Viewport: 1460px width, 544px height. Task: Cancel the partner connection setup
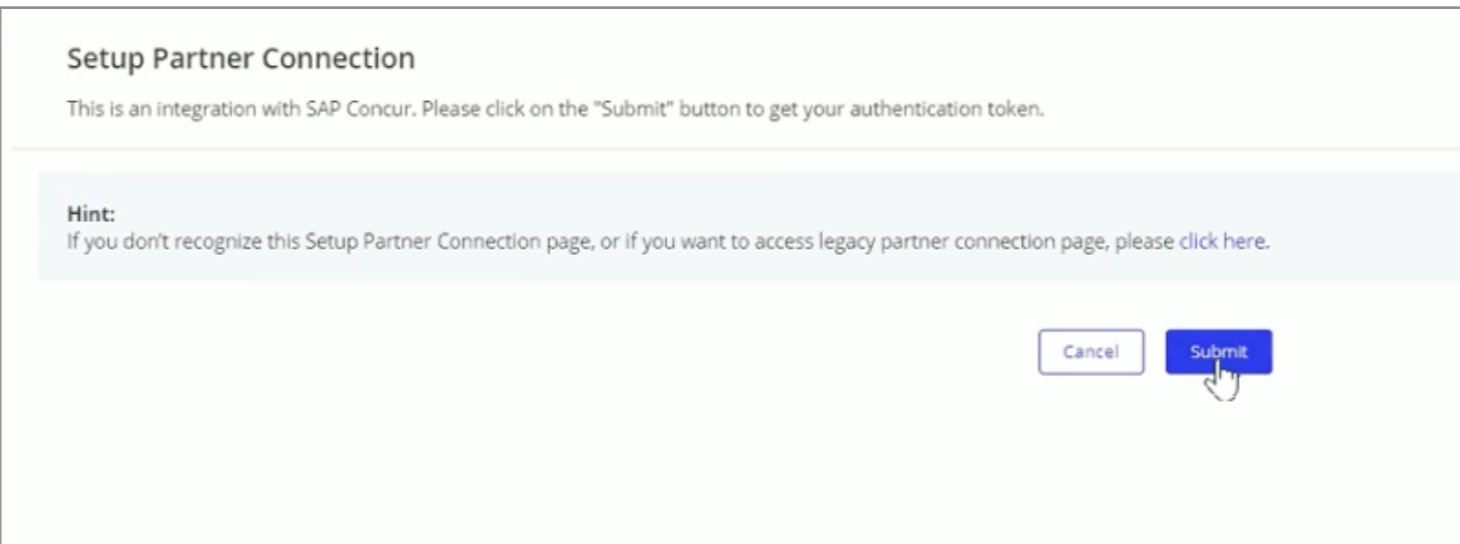(1091, 352)
